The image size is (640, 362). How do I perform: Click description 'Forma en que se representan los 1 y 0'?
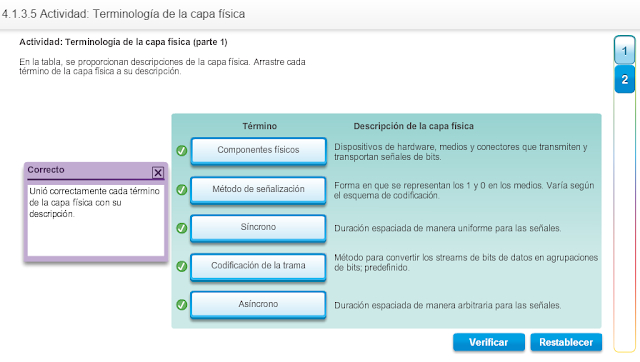[464, 190]
